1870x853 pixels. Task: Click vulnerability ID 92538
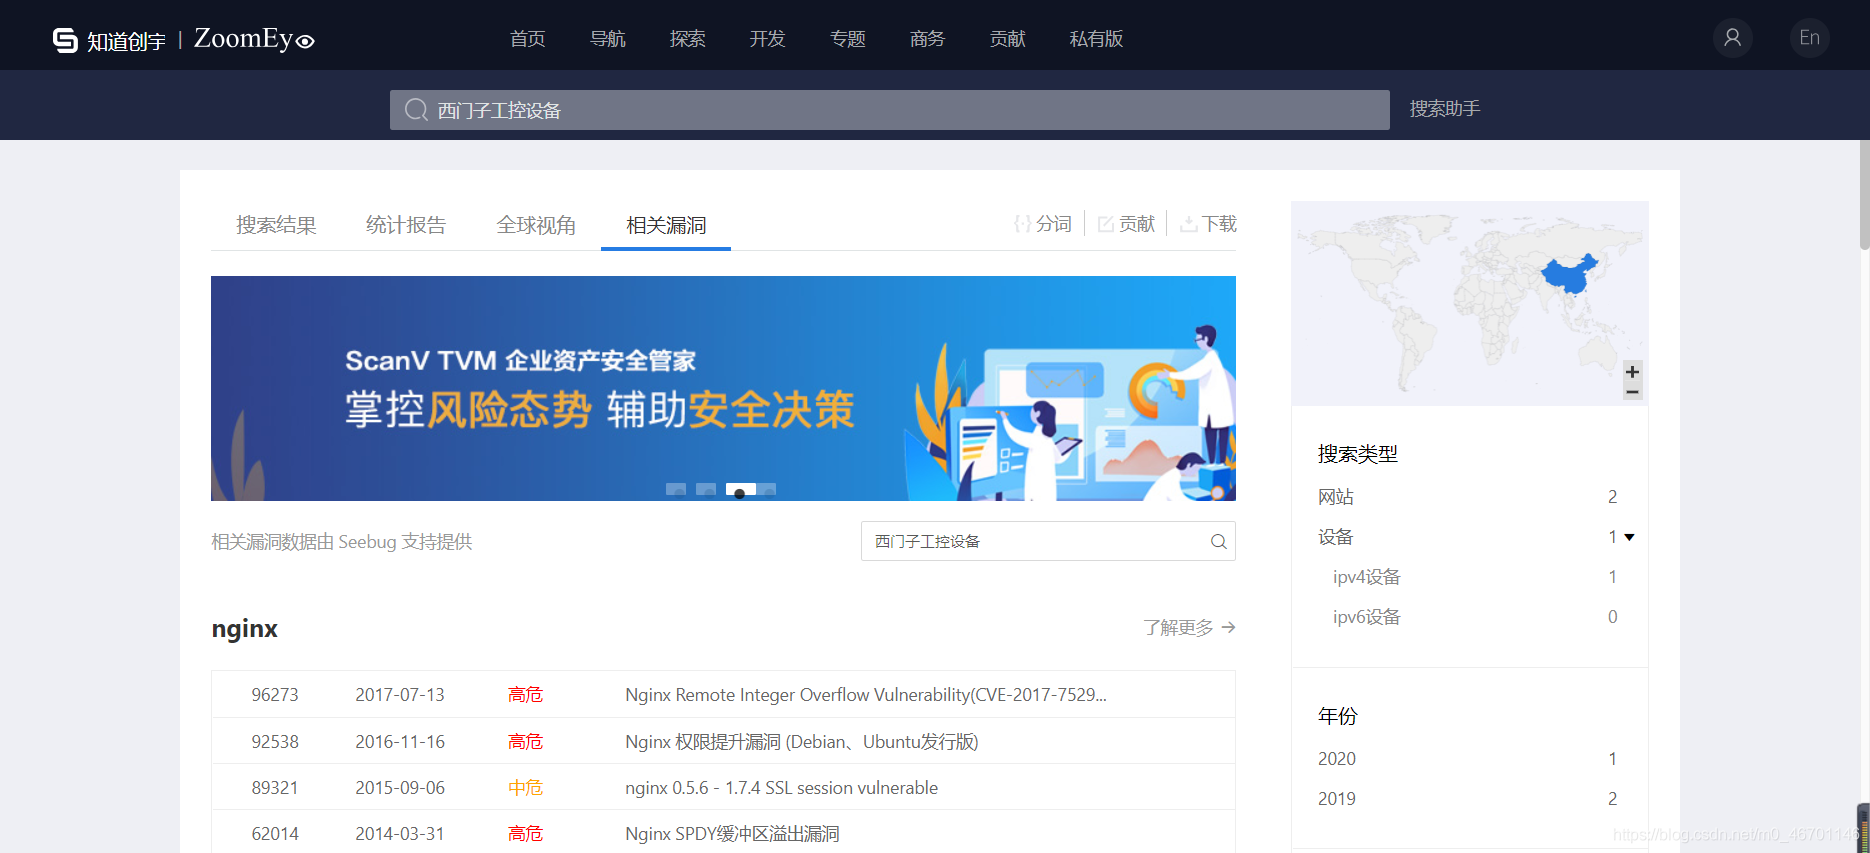275,742
